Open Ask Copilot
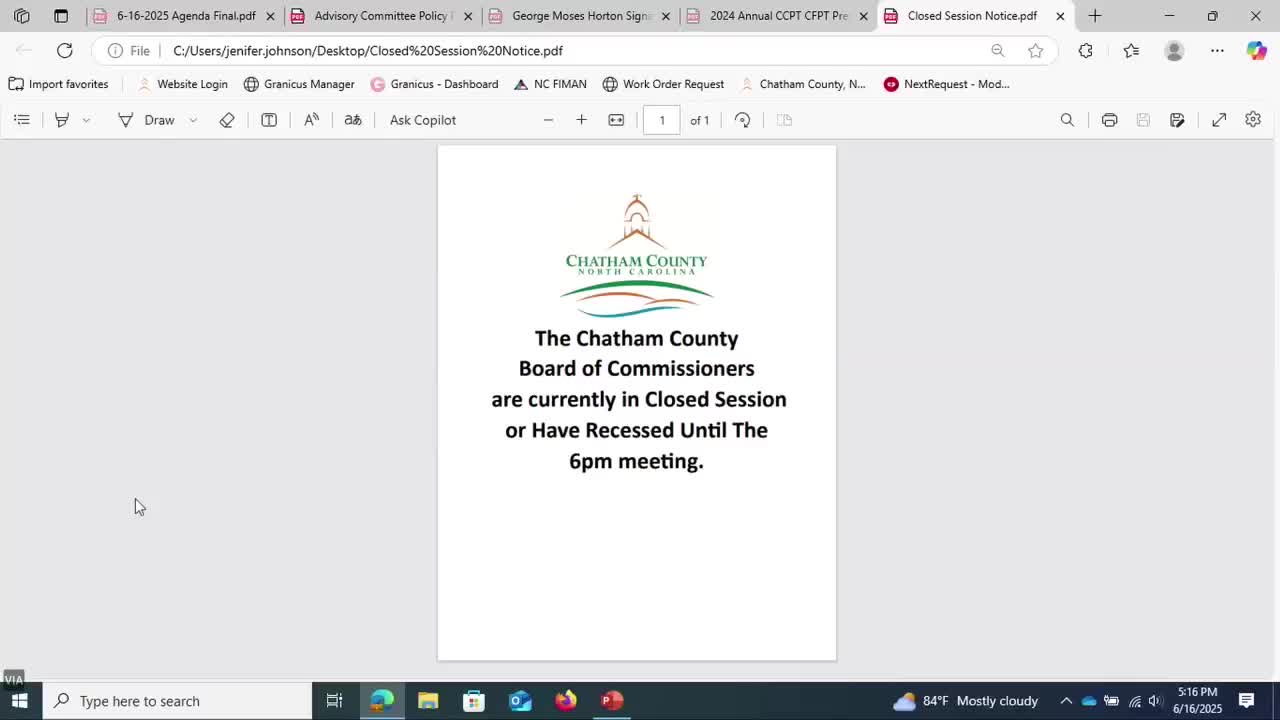The width and height of the screenshot is (1280, 720). click(423, 120)
